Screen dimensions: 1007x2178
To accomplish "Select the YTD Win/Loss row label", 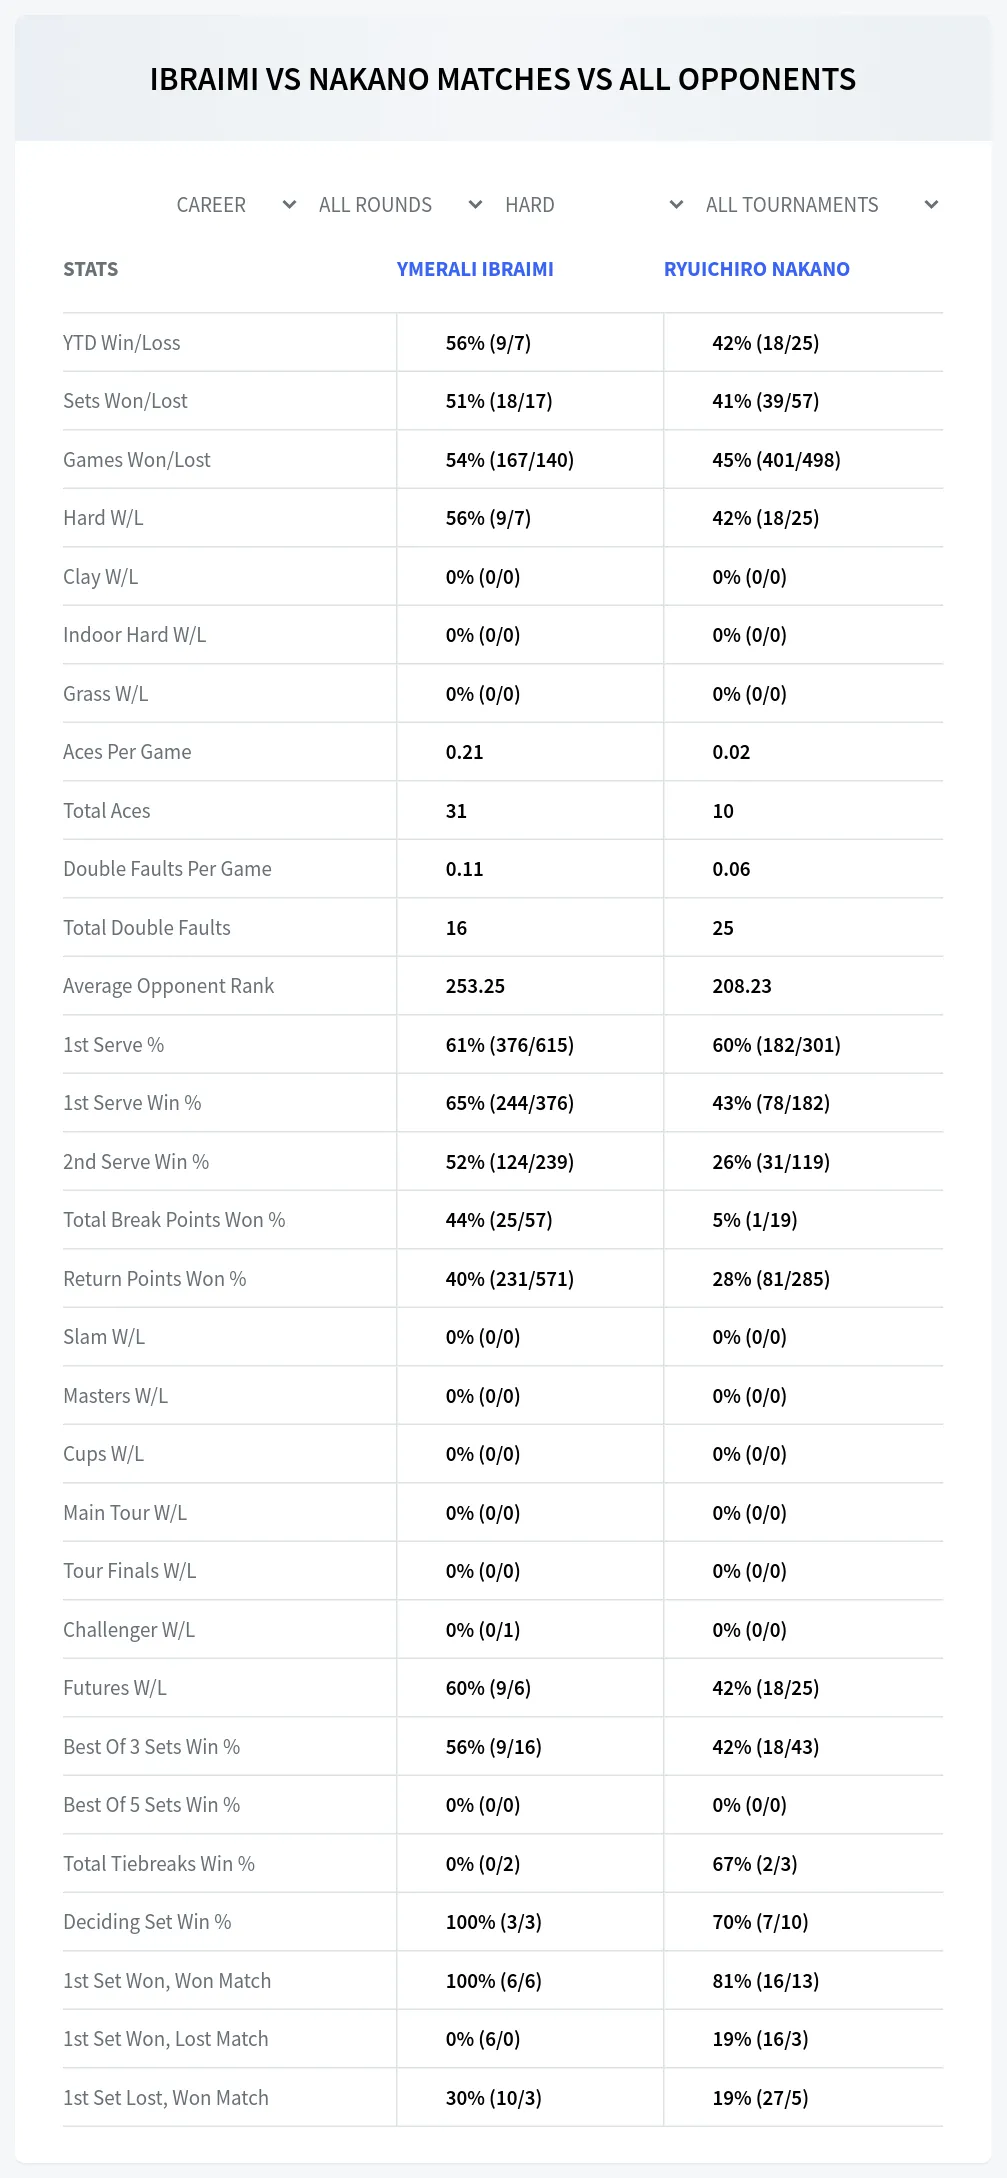I will point(122,343).
